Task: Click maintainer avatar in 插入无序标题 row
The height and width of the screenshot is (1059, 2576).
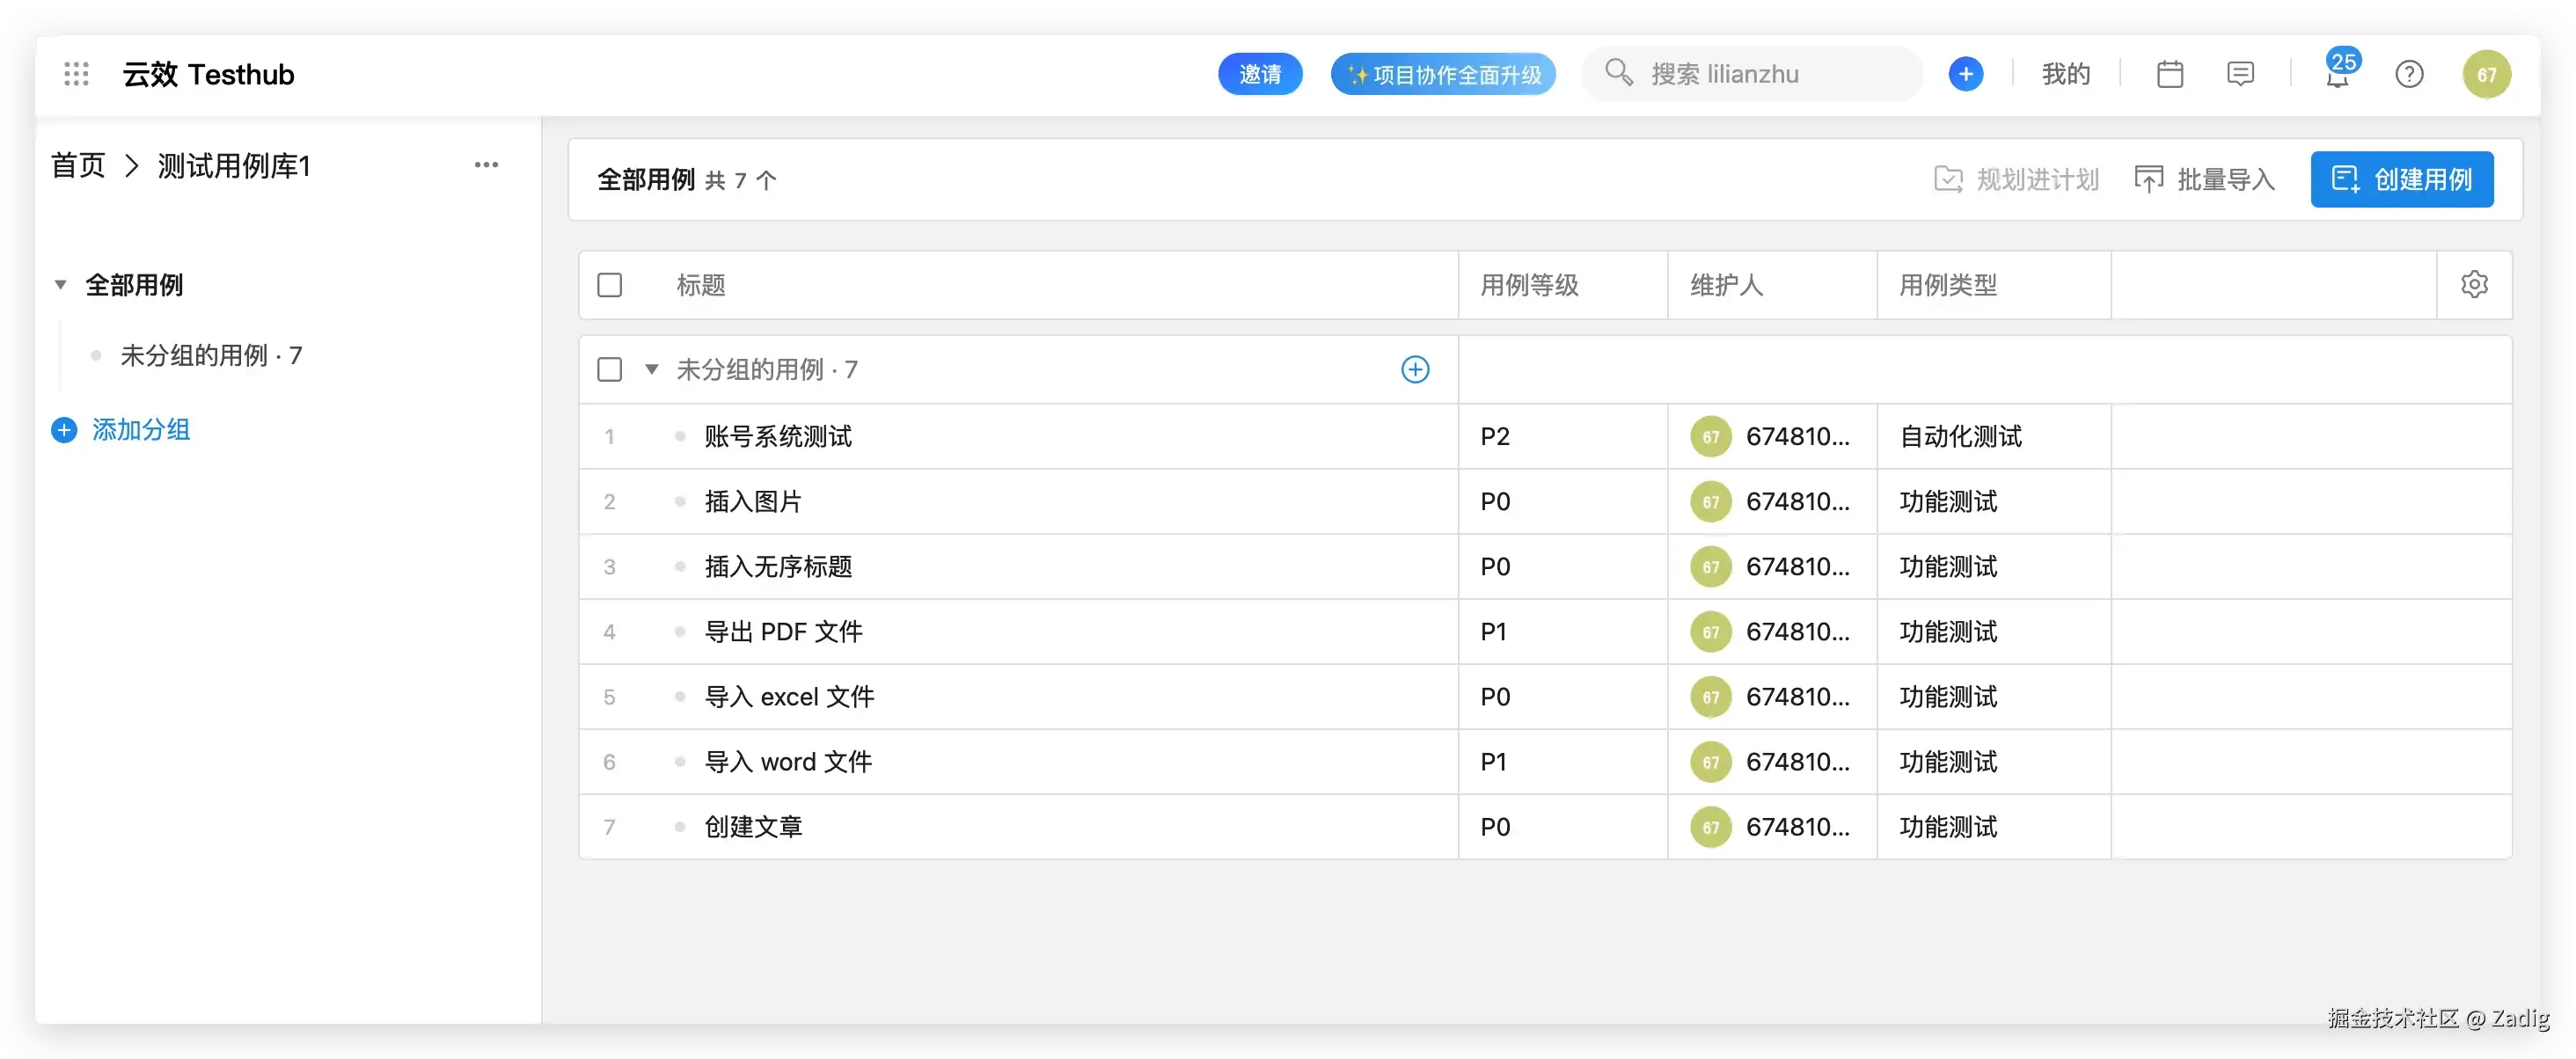Action: coord(1710,567)
